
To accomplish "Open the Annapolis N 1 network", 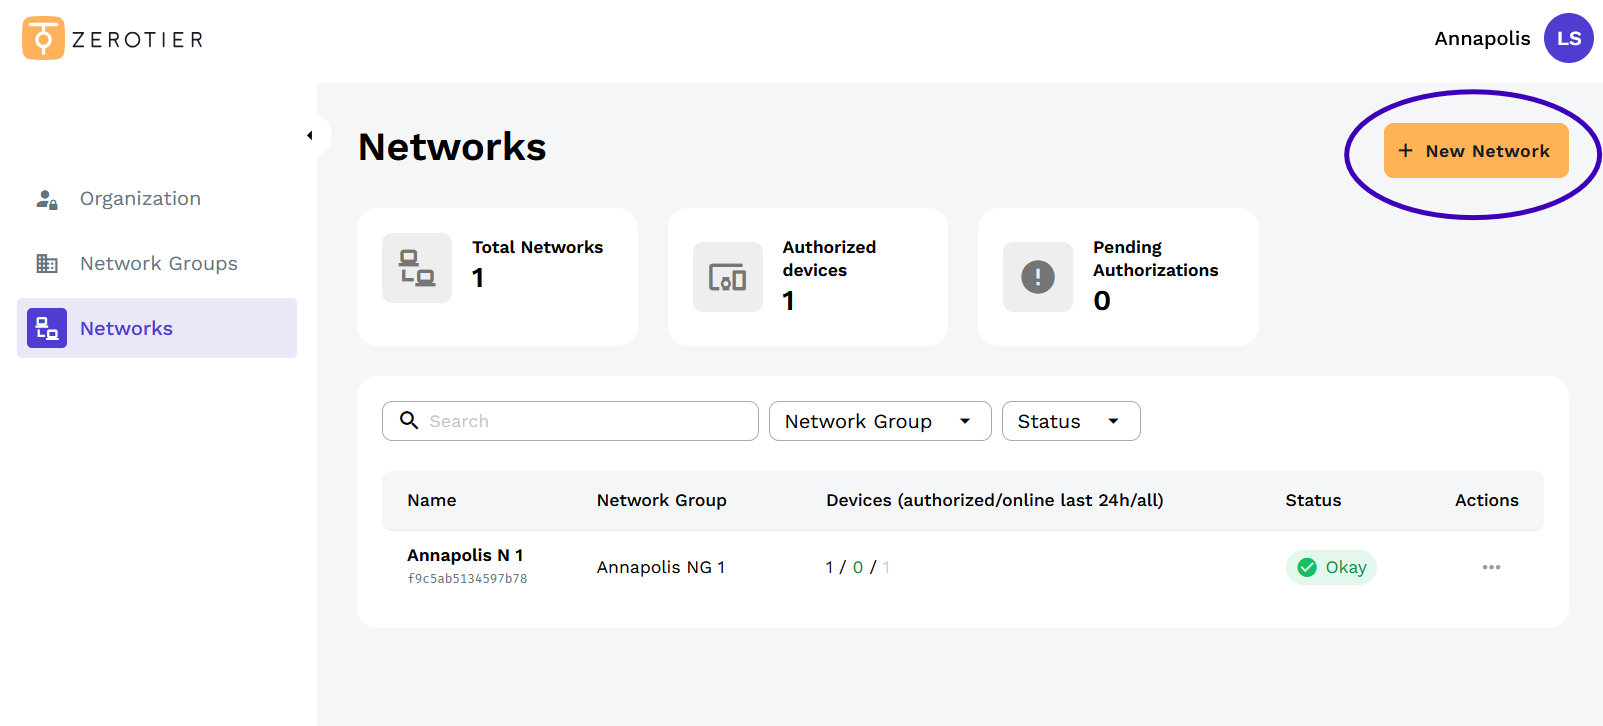I will [x=465, y=555].
